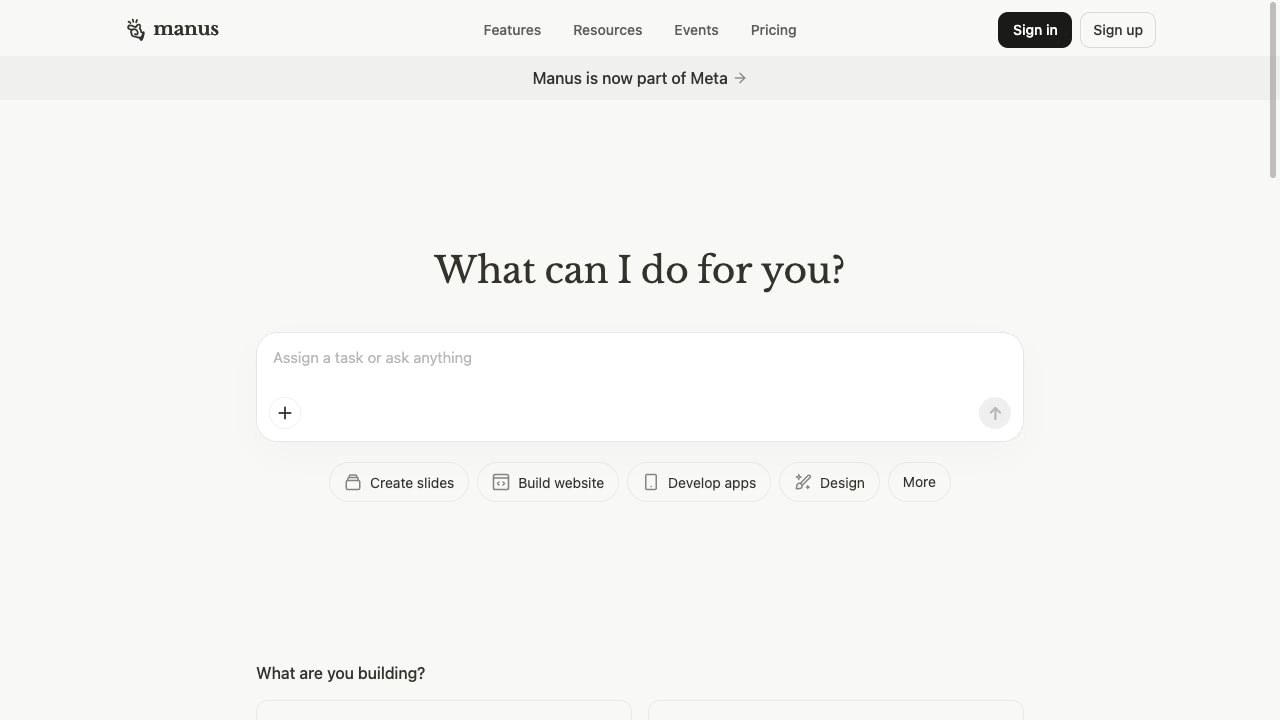
Task: Click the Sign up button
Action: coord(1117,30)
